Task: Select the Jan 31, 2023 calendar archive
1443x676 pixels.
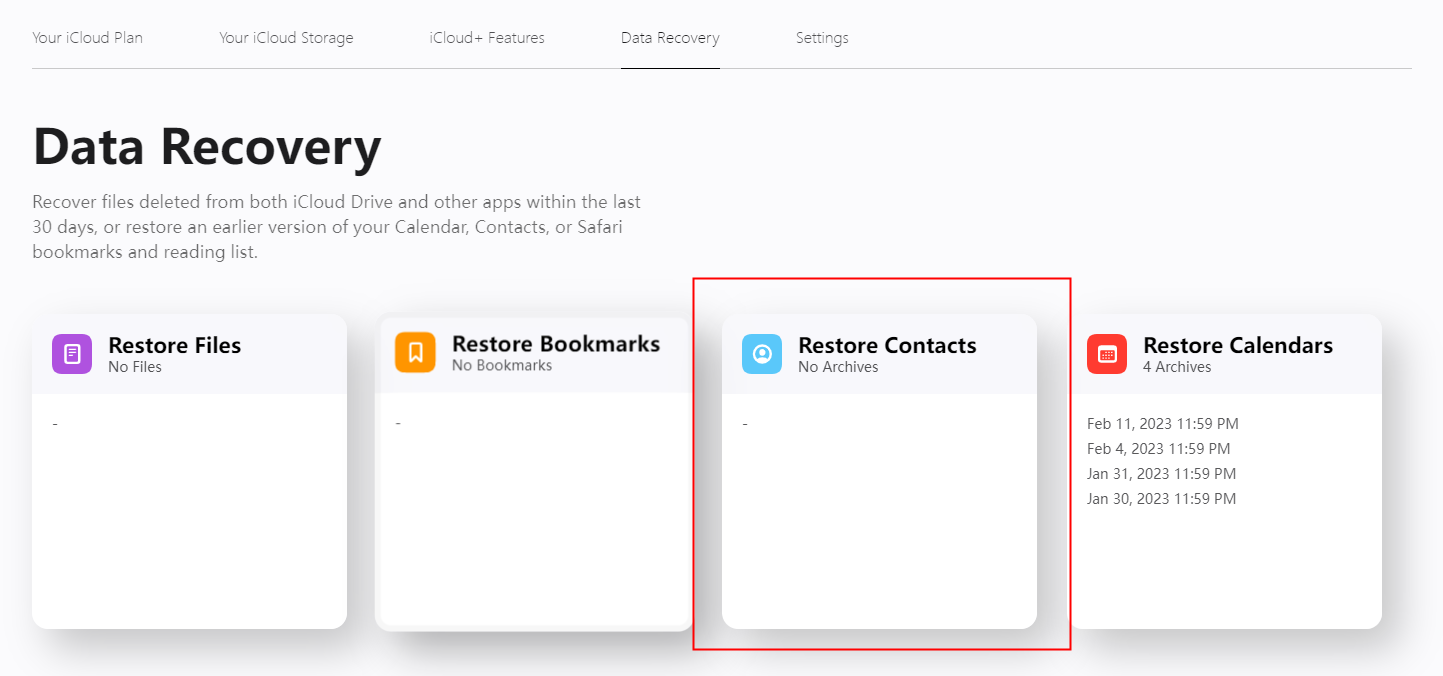Action: 1161,473
